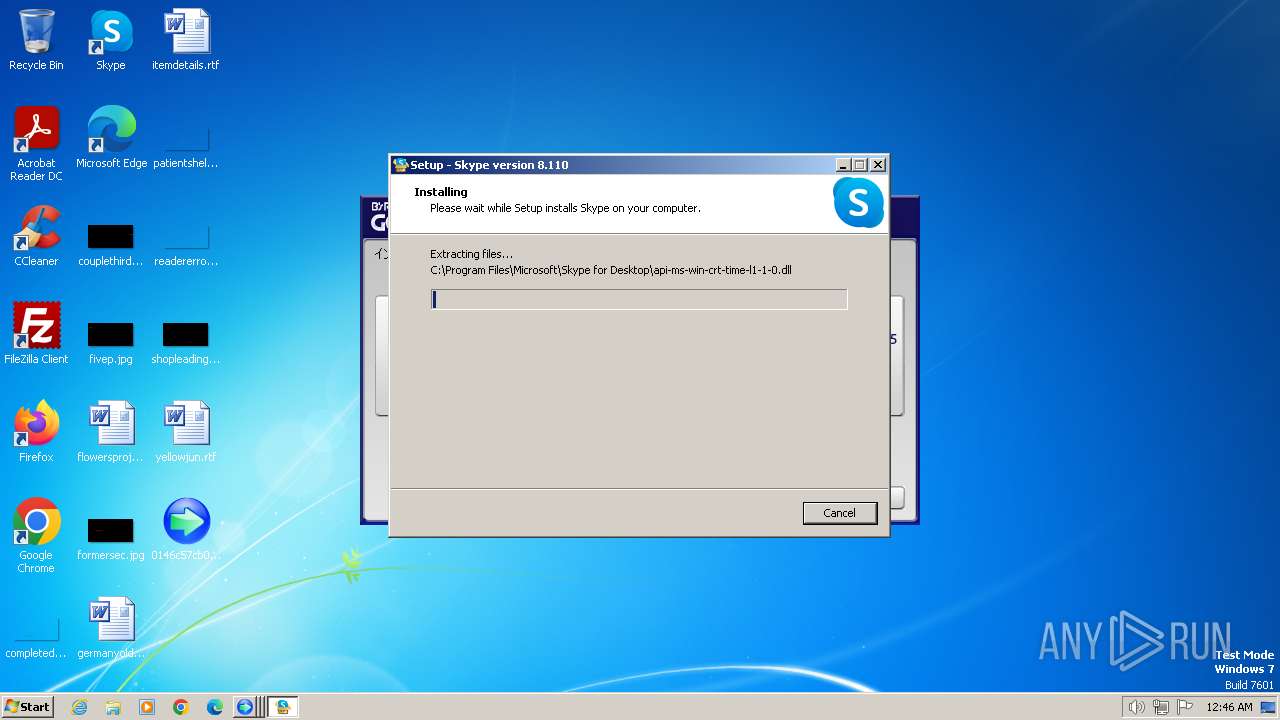Select the formersec.jpg image file
Screen dimensions: 1280x720
[x=111, y=540]
